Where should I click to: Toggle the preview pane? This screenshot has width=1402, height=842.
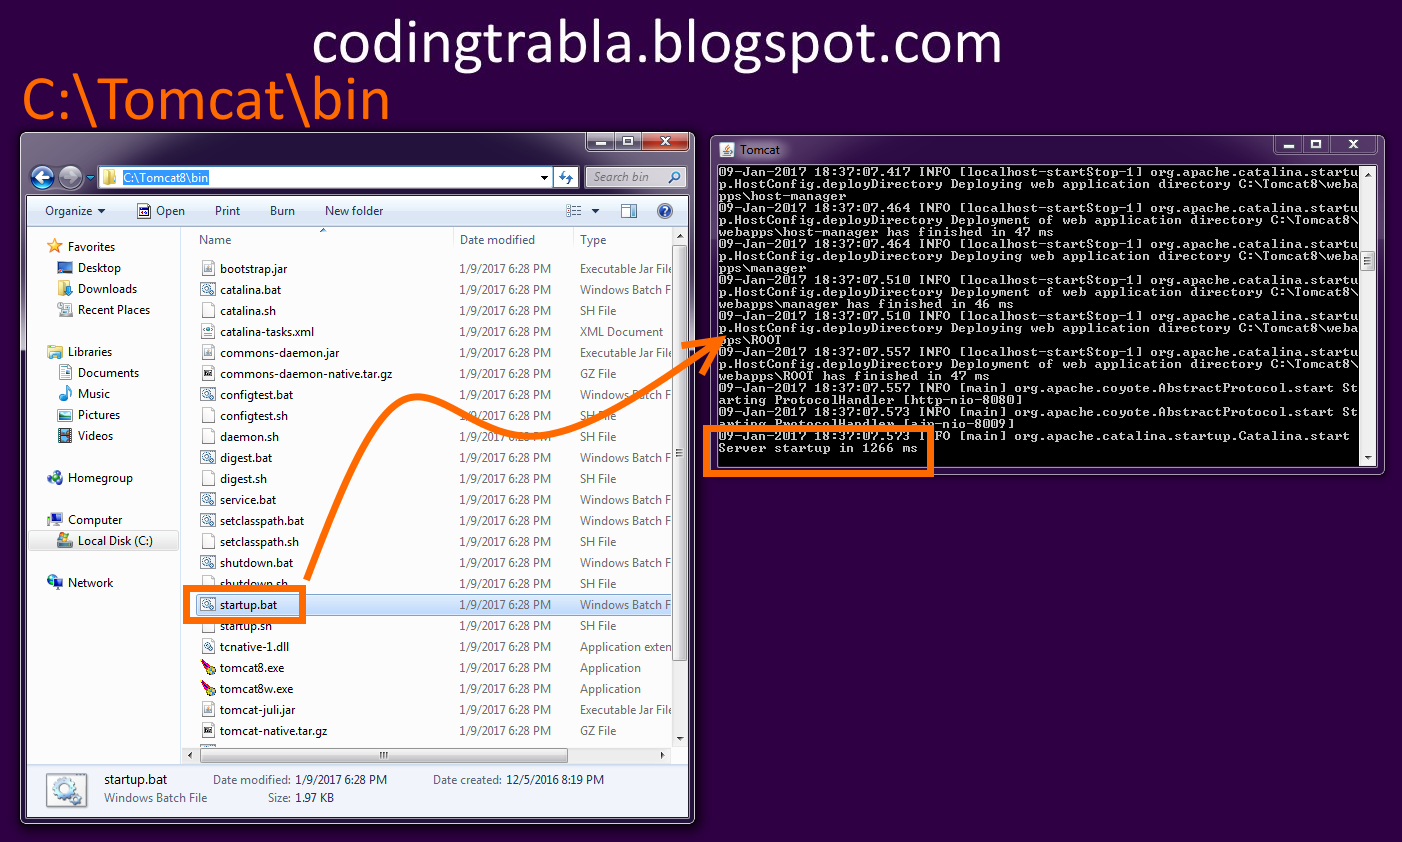[629, 211]
